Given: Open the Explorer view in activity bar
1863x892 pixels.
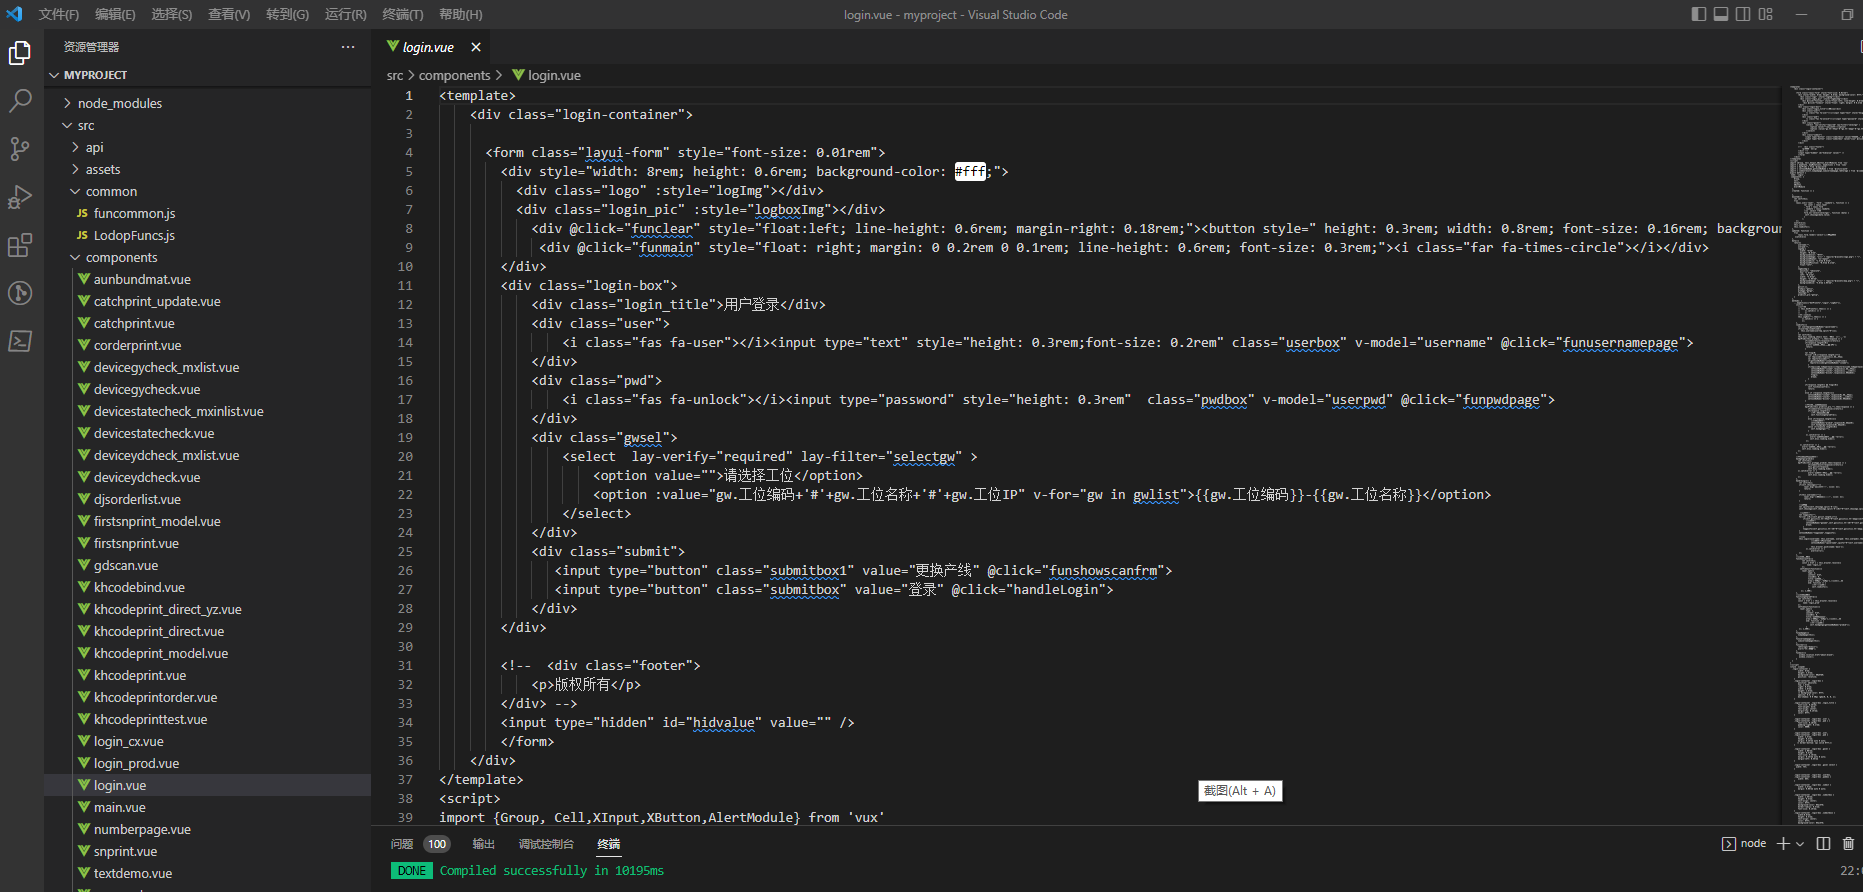Looking at the screenshot, I should [x=20, y=52].
